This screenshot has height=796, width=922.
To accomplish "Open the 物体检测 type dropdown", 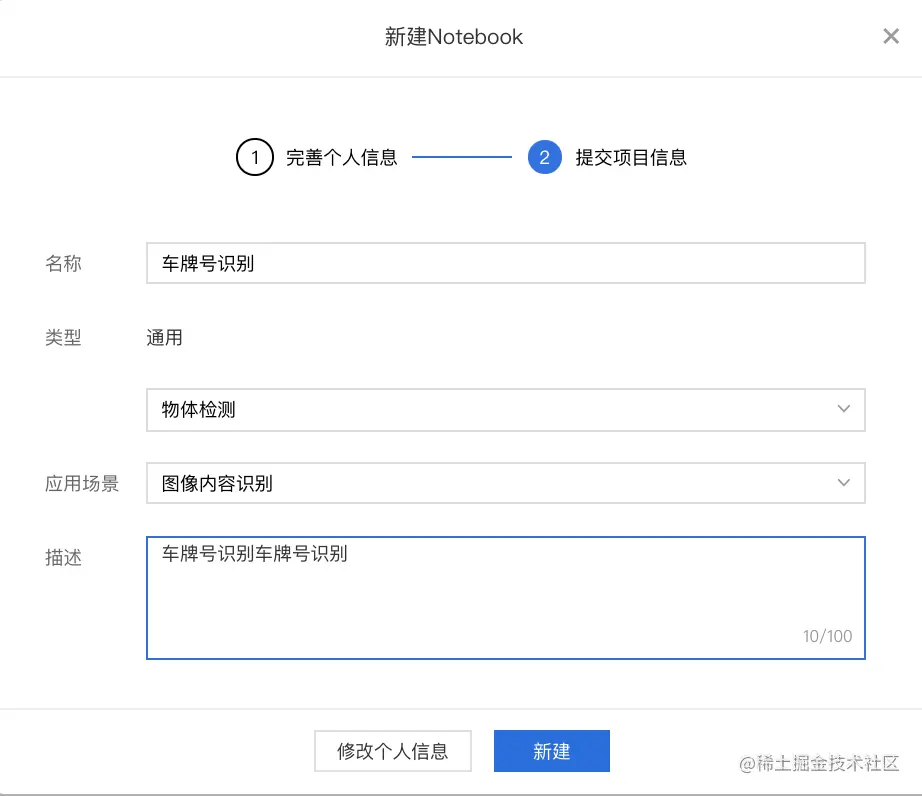I will (x=505, y=410).
